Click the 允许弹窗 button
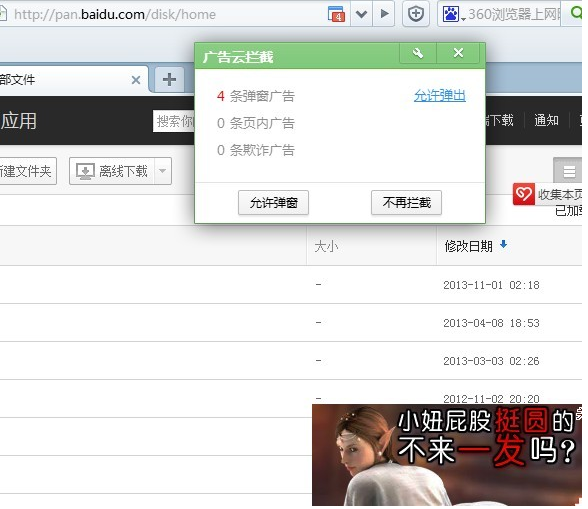The image size is (588, 509). click(274, 203)
